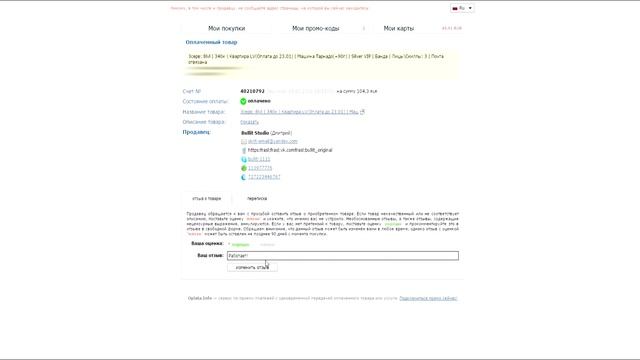Click the envelope icon beside seller email
Screen dimensions: 640x360
pos(244,141)
